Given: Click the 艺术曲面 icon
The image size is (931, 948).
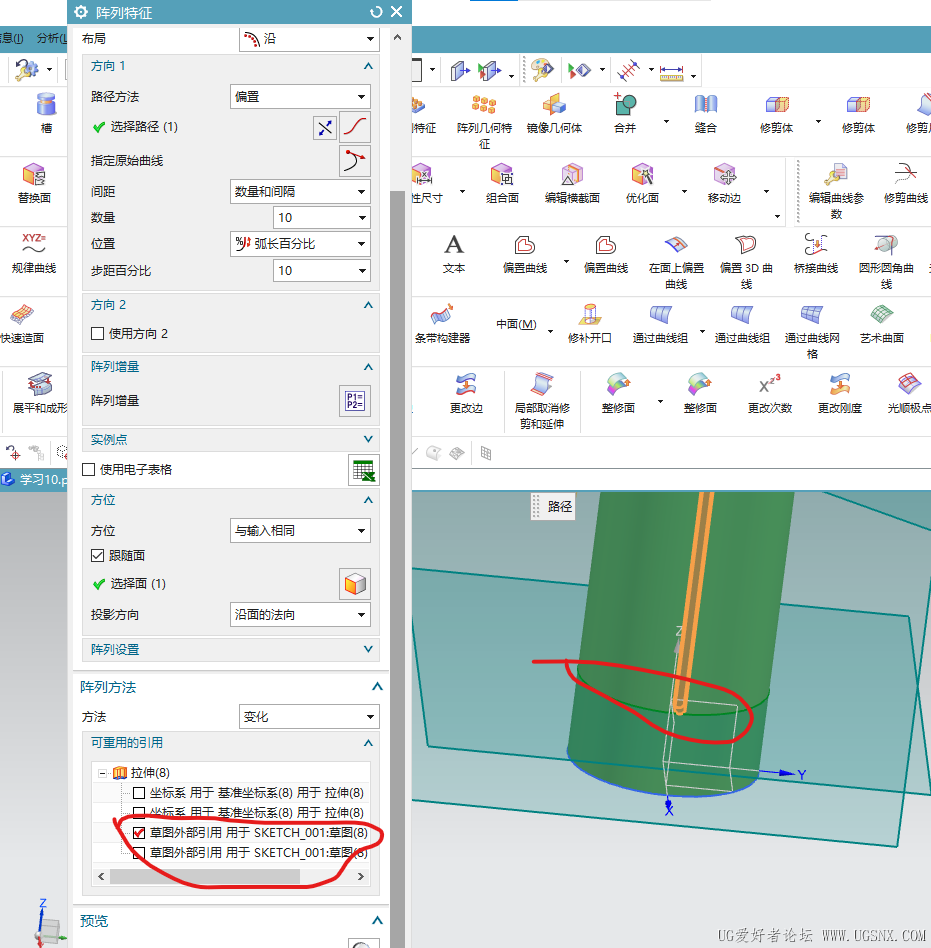Looking at the screenshot, I should point(881,314).
